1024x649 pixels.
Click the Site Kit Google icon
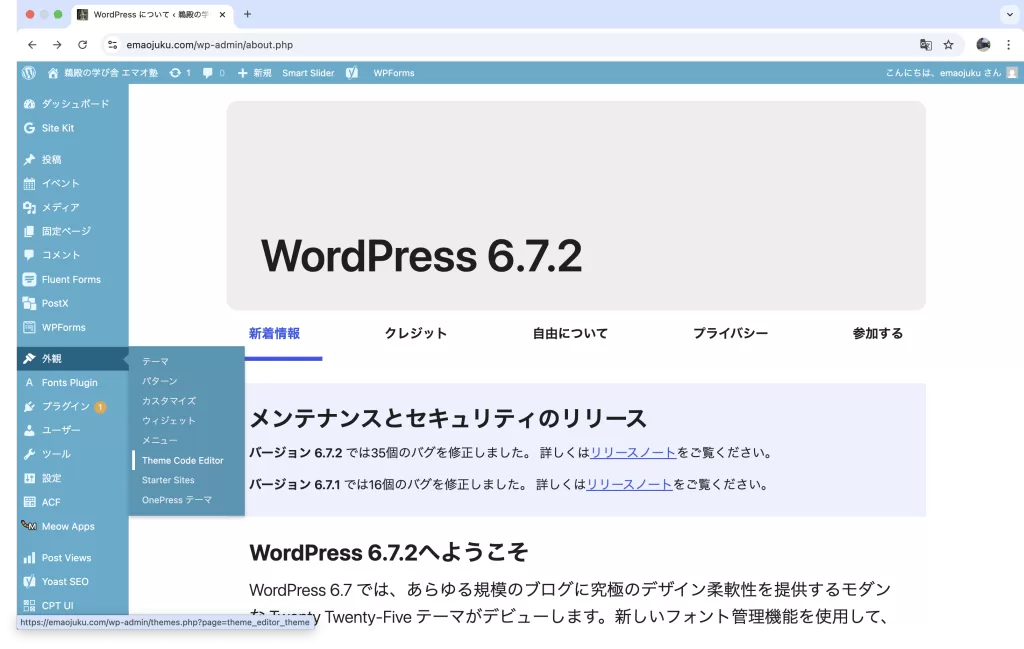29,128
